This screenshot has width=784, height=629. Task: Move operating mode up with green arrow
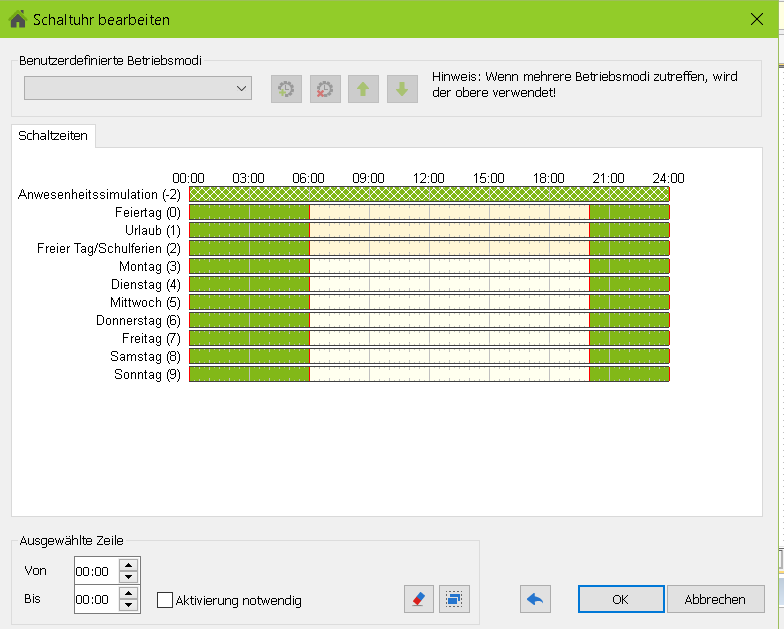[x=363, y=89]
